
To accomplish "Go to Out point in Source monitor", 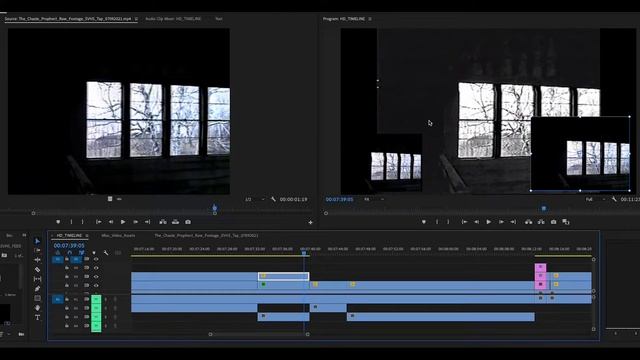I will 147,222.
